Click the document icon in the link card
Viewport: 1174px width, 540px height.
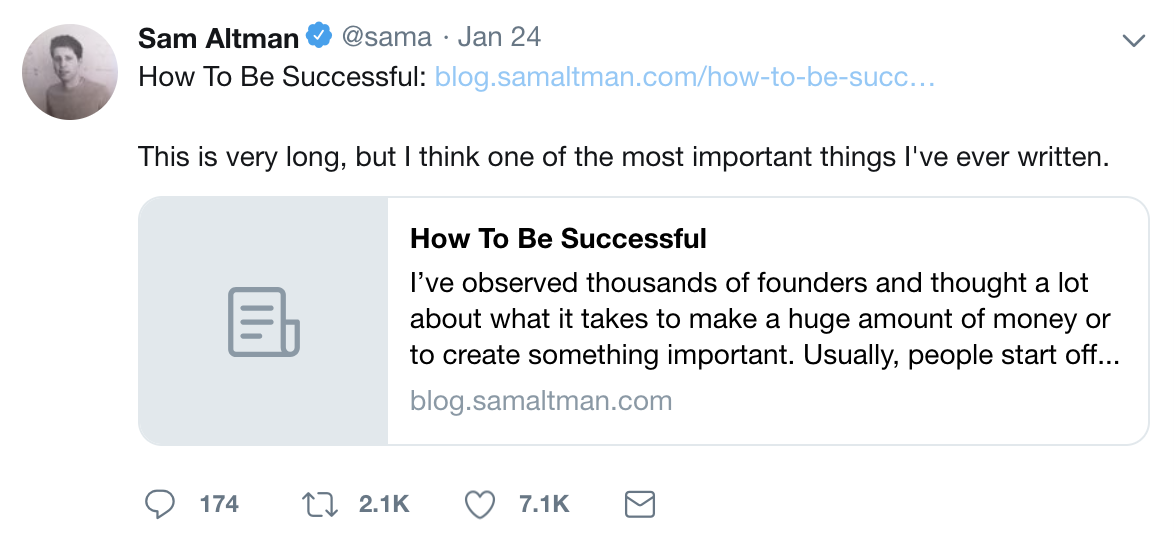264,321
